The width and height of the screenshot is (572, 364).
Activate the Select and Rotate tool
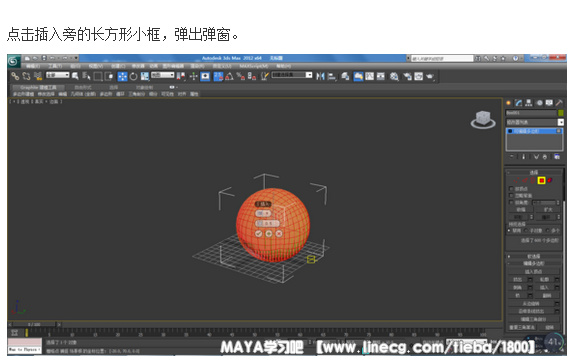pyautogui.click(x=134, y=76)
